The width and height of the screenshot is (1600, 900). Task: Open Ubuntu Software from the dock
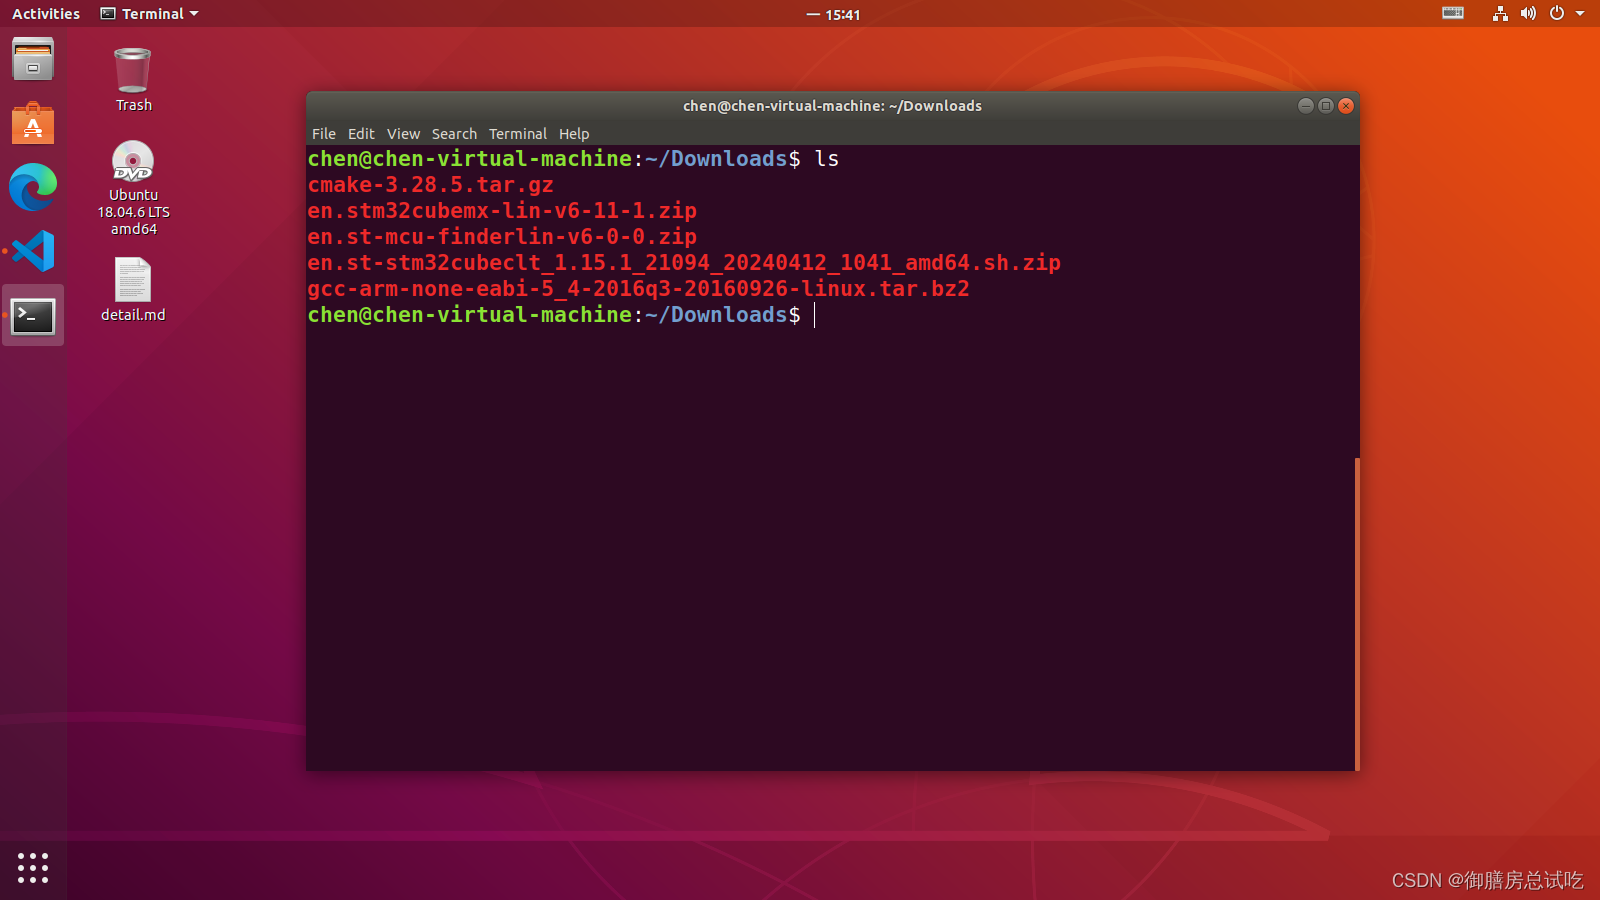click(x=33, y=123)
